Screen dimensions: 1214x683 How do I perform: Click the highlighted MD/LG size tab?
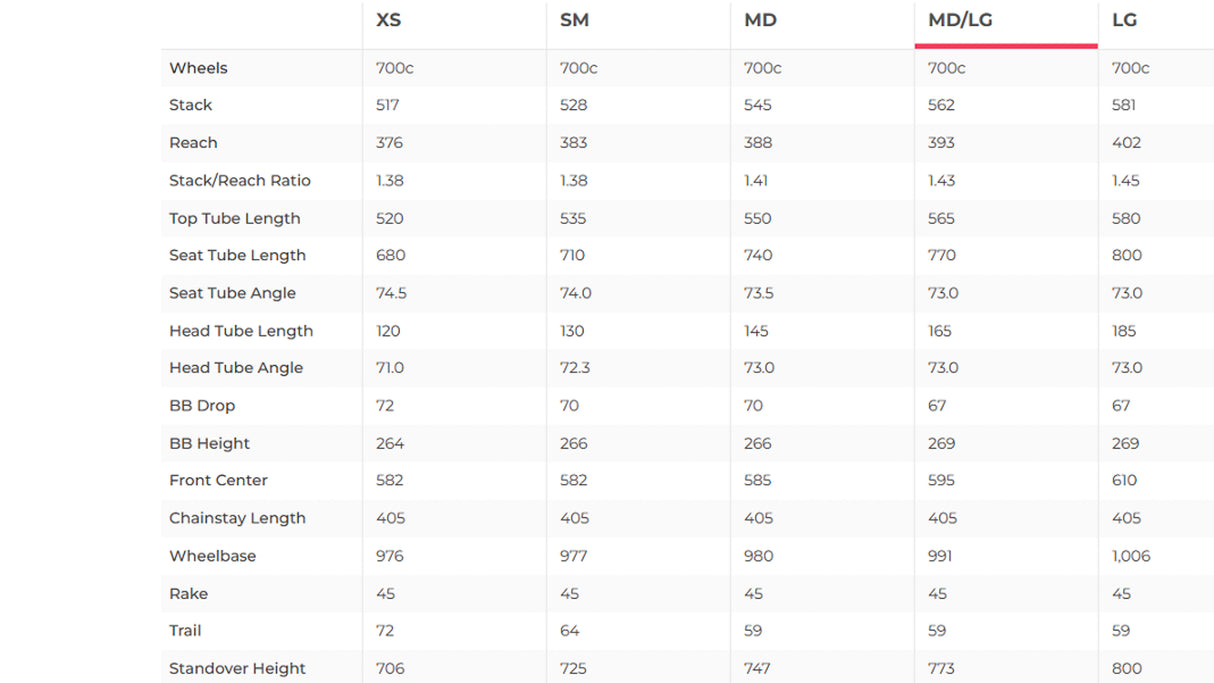[x=959, y=20]
